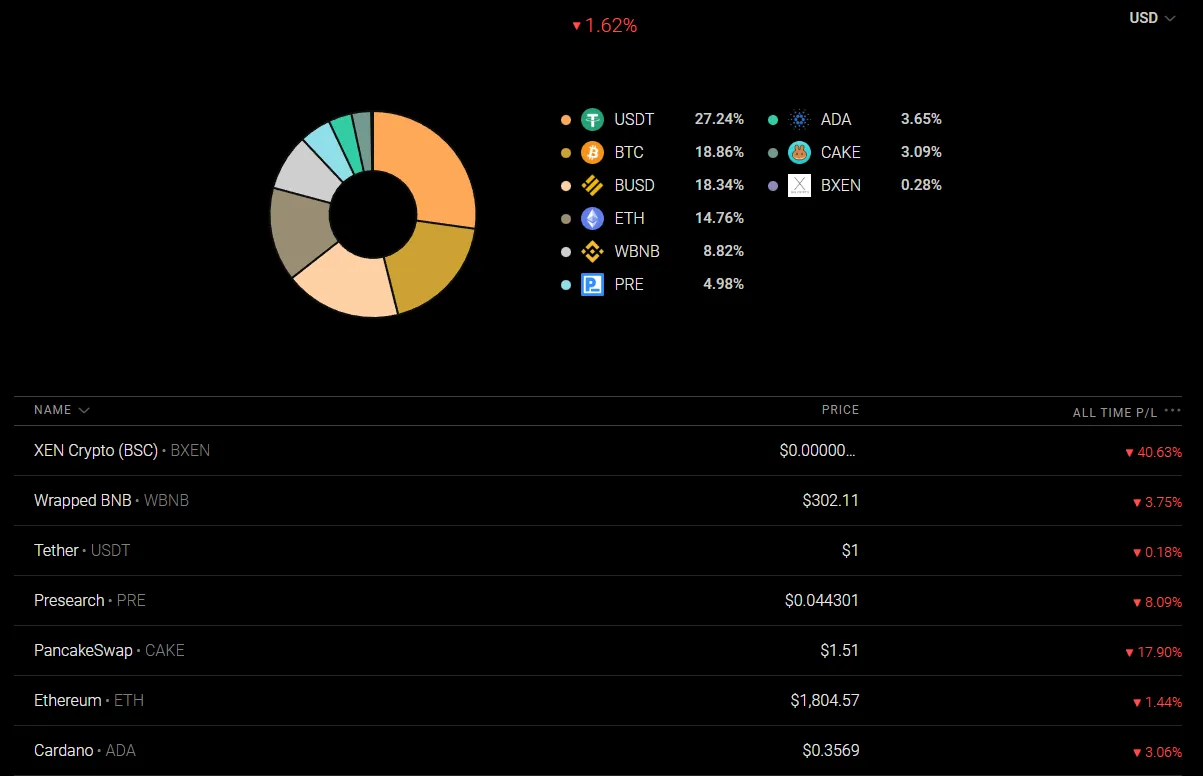Open the Presearch PRE row
The width and height of the screenshot is (1203, 776).
coord(598,601)
